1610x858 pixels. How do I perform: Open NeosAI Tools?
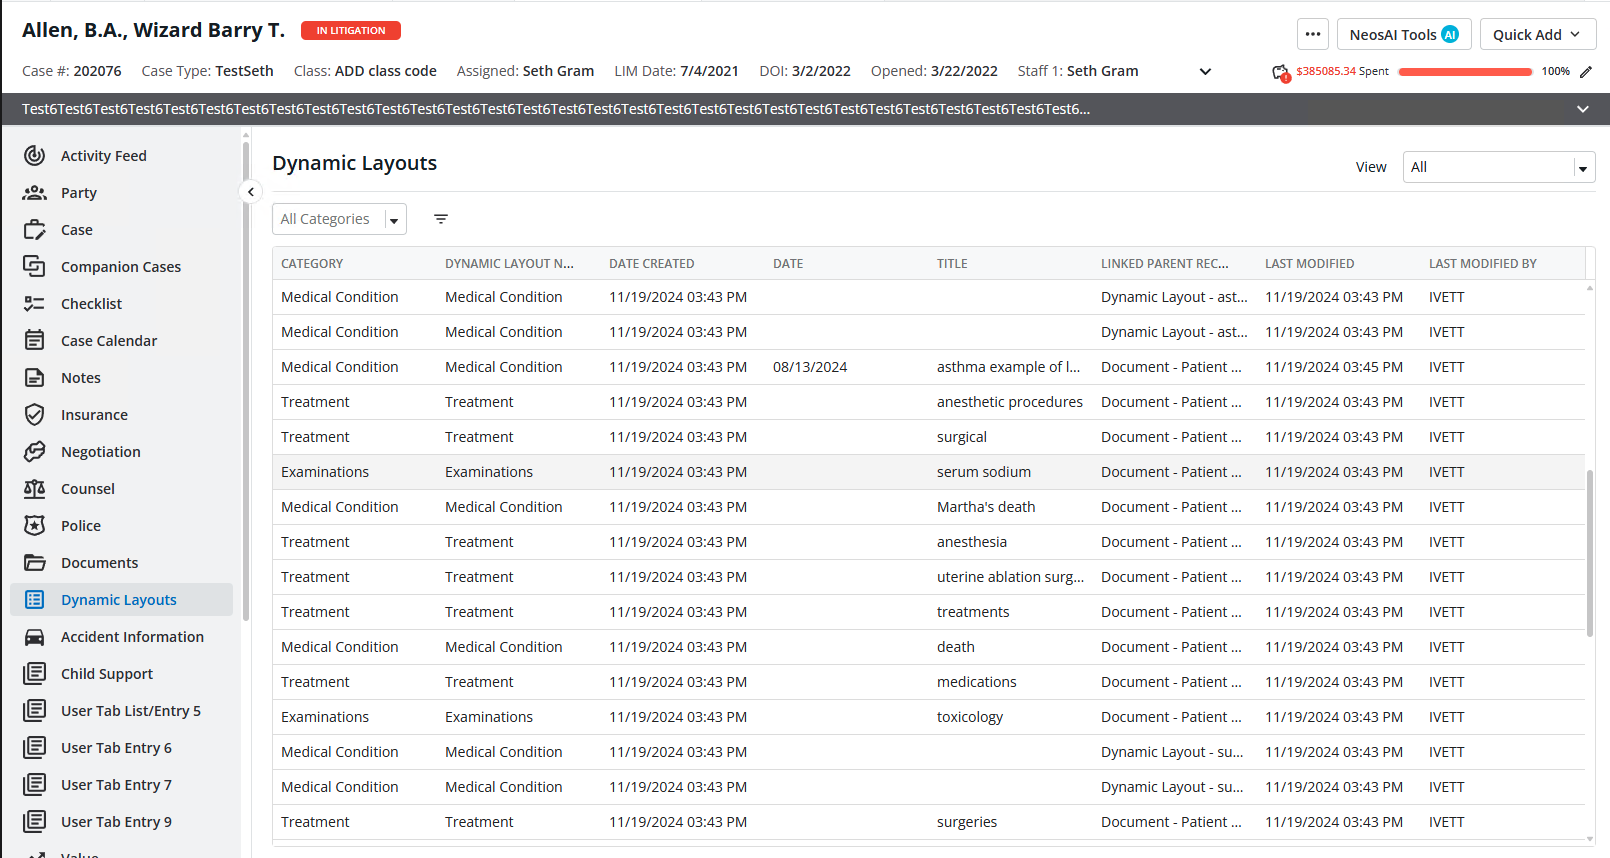click(1404, 34)
